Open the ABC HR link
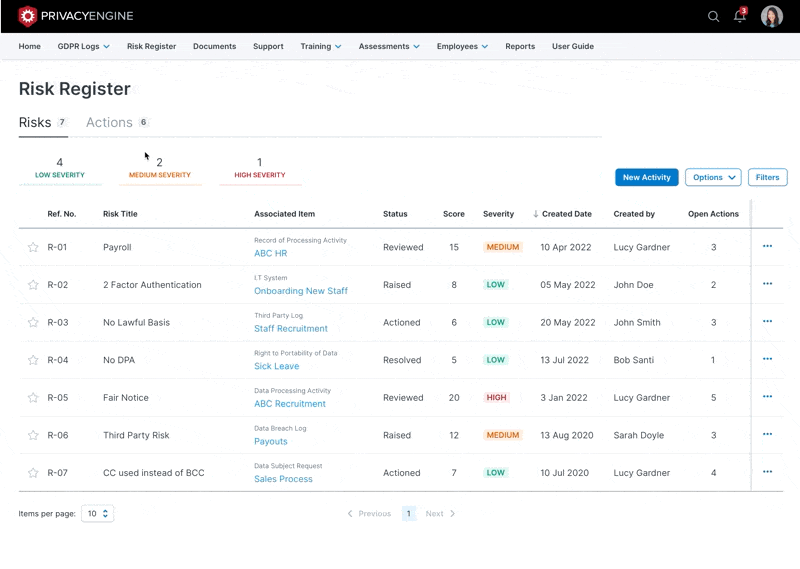 [270, 254]
